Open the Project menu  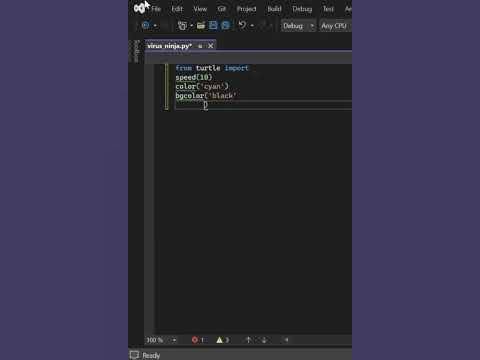[246, 9]
